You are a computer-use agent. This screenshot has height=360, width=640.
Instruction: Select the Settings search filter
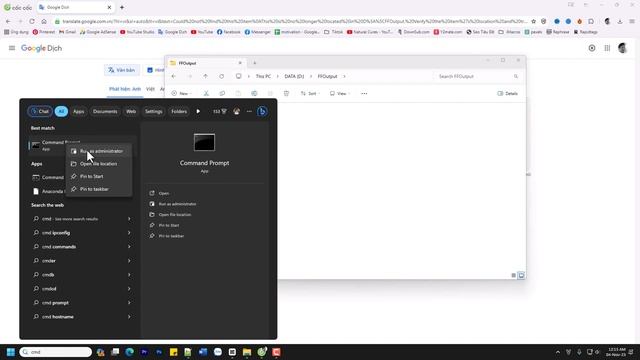[153, 111]
